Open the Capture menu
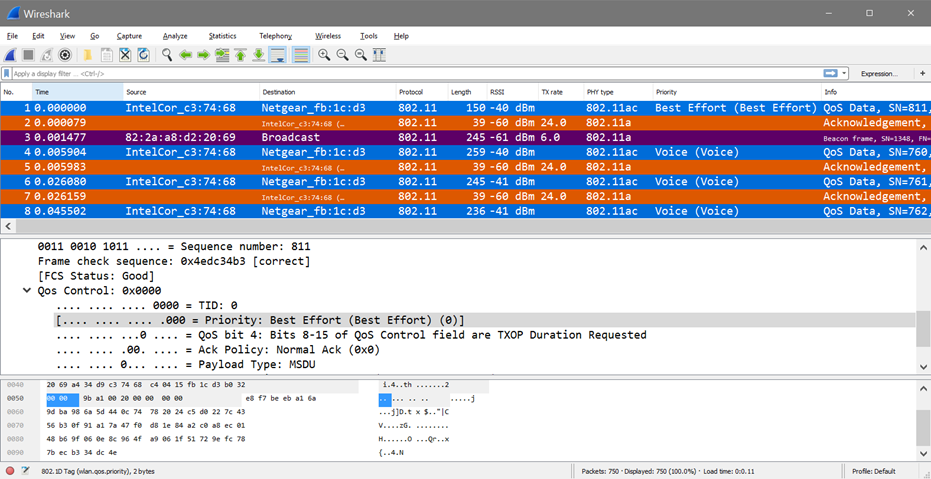931x479 pixels. click(129, 36)
